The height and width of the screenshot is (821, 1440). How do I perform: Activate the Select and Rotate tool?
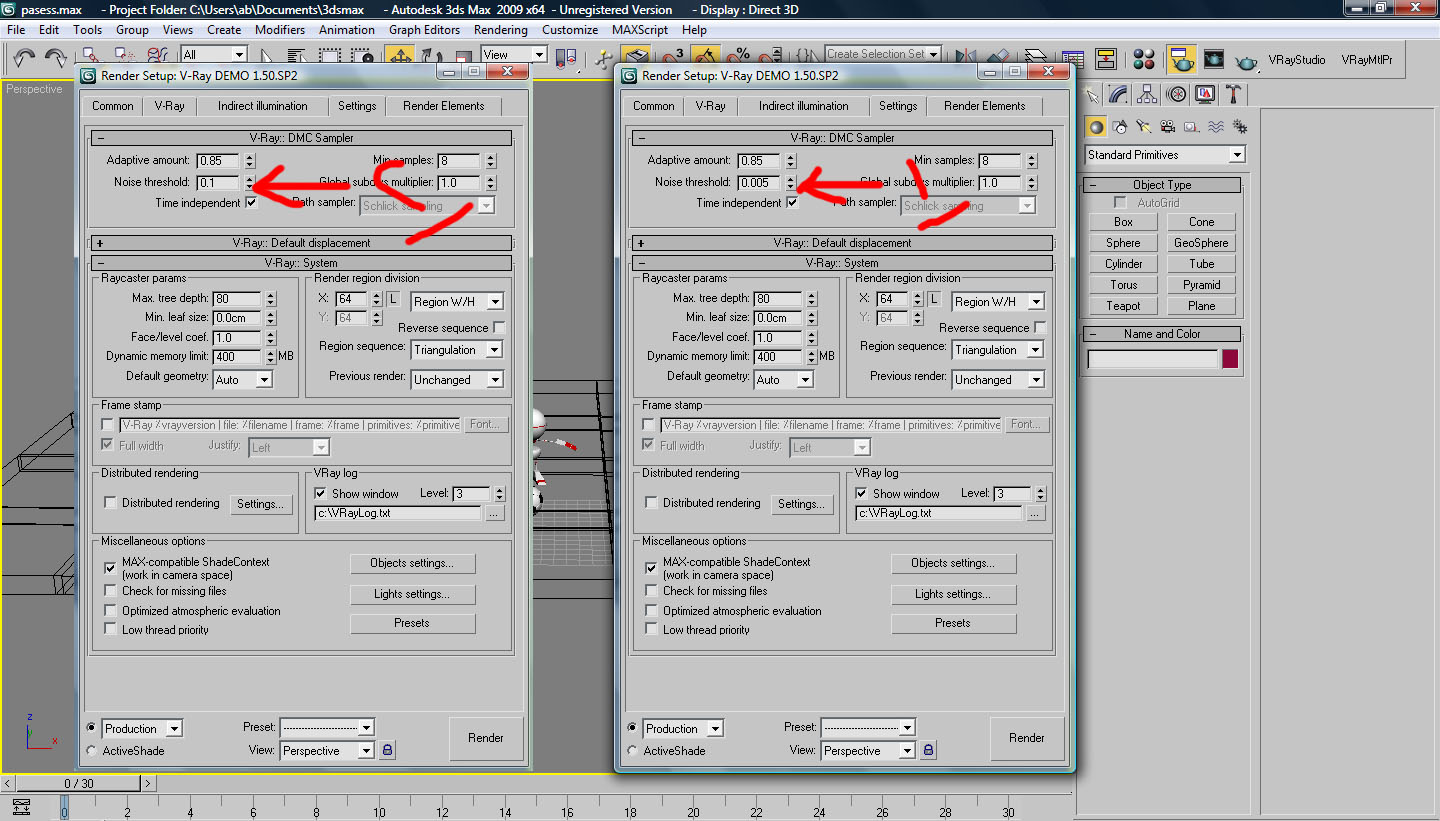(x=431, y=57)
